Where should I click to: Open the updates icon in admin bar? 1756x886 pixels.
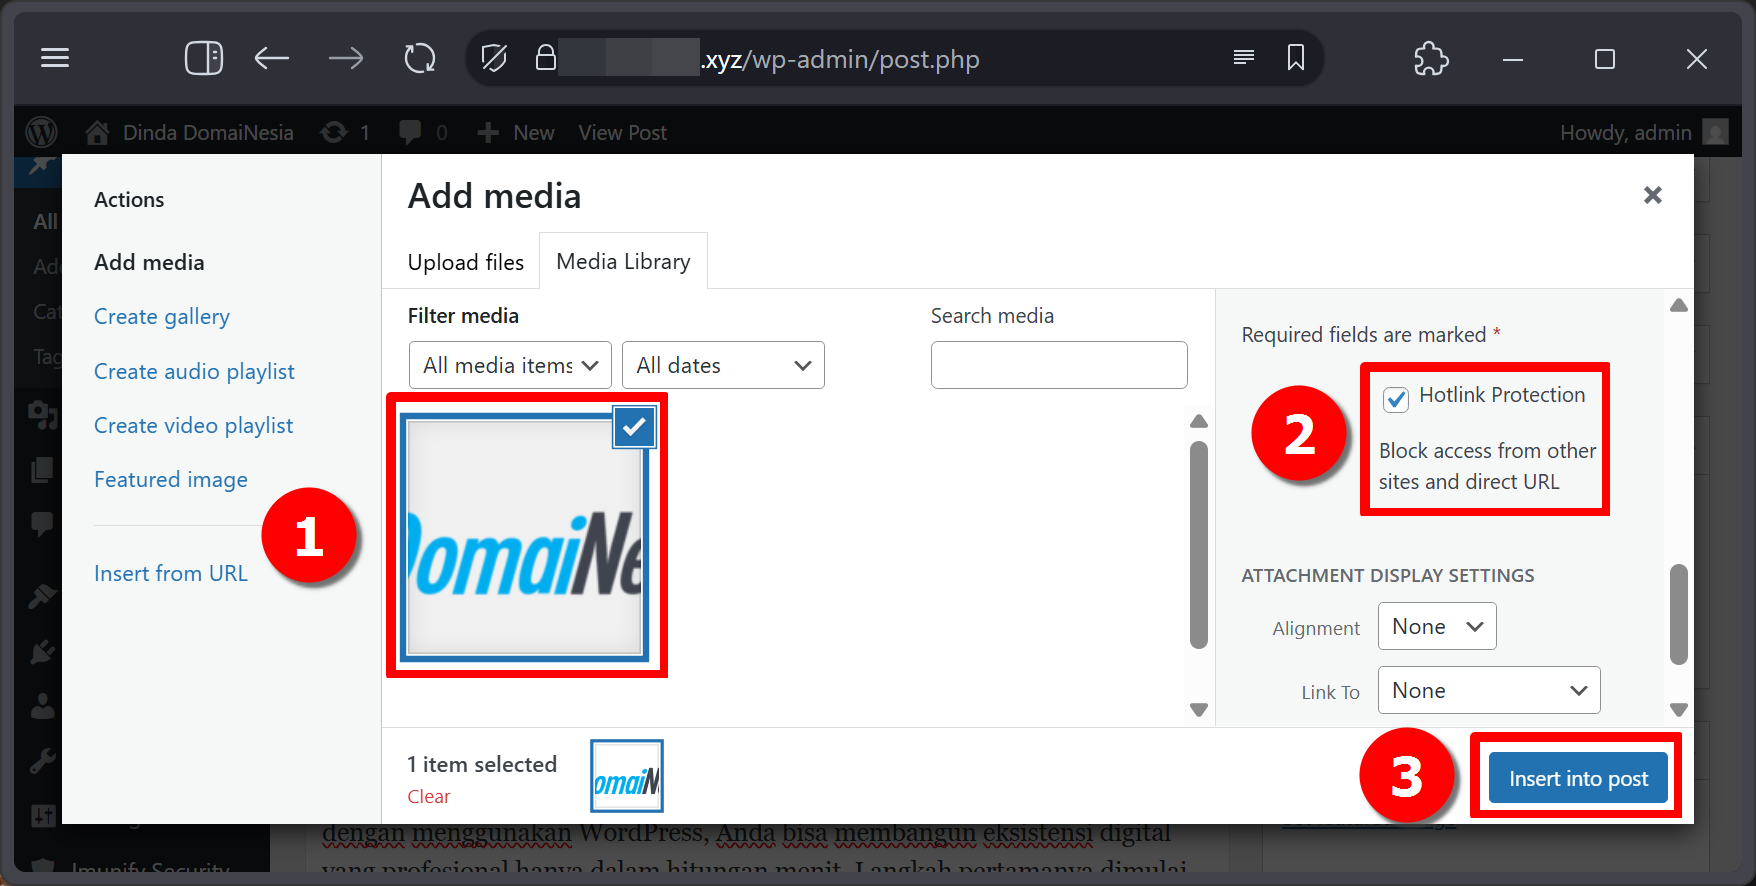tap(345, 132)
